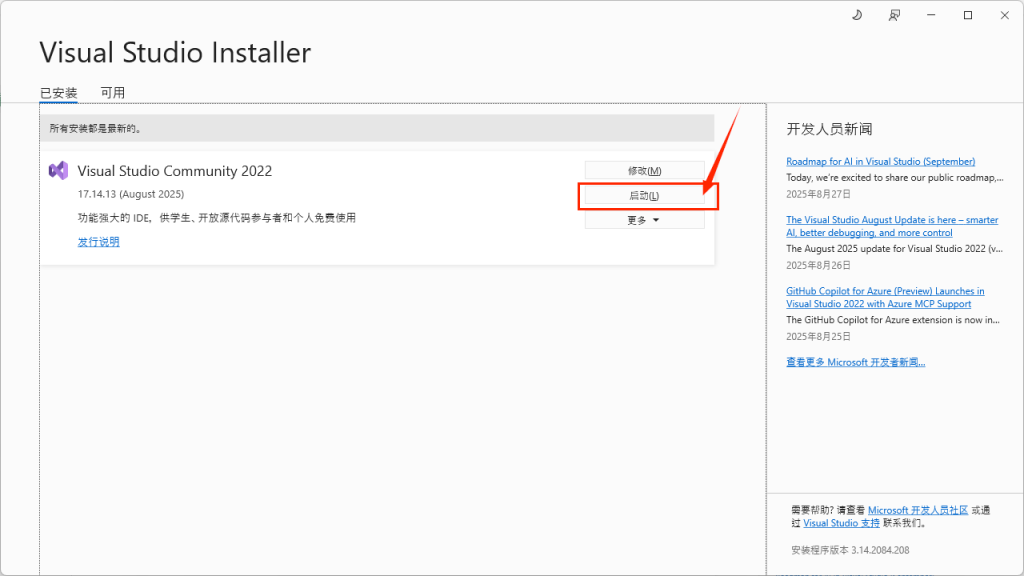Open the Roadmap for AI in Visual Studio article

pos(879,161)
